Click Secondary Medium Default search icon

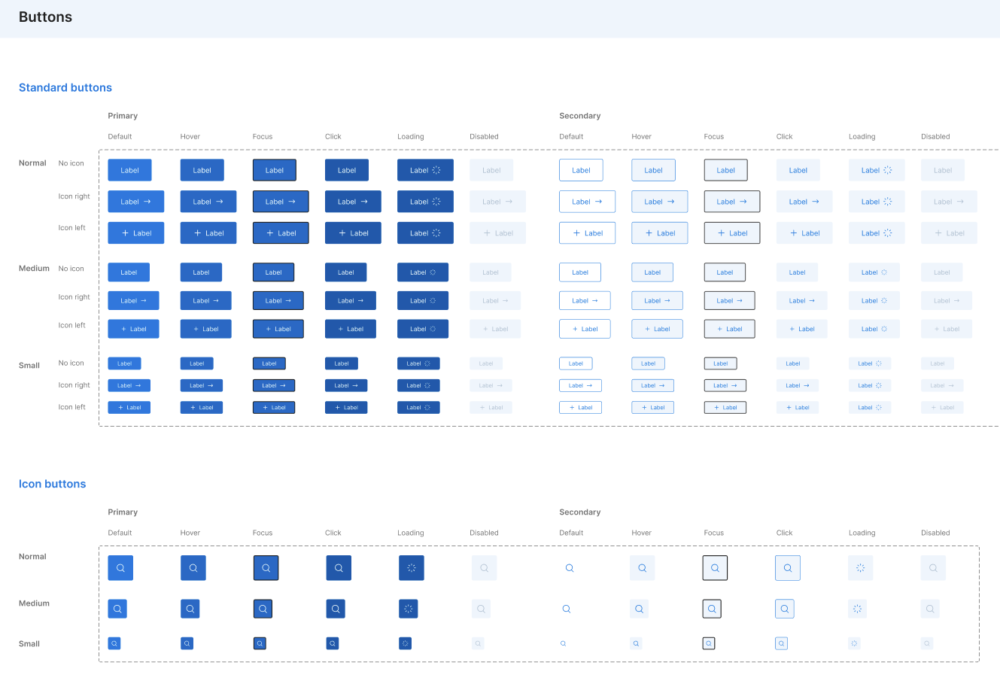(x=566, y=608)
